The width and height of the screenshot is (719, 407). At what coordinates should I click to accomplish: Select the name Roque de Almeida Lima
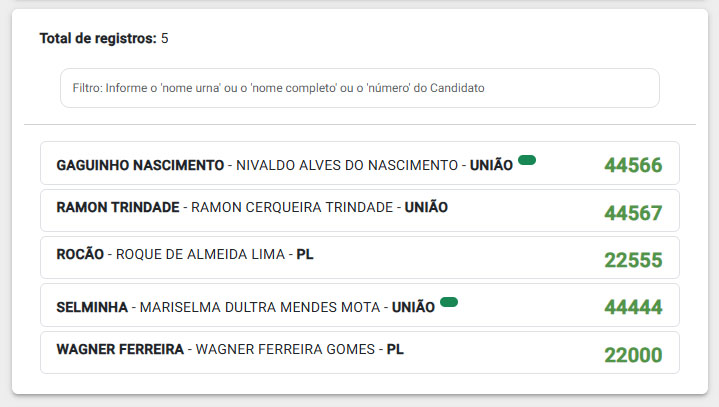click(x=200, y=254)
